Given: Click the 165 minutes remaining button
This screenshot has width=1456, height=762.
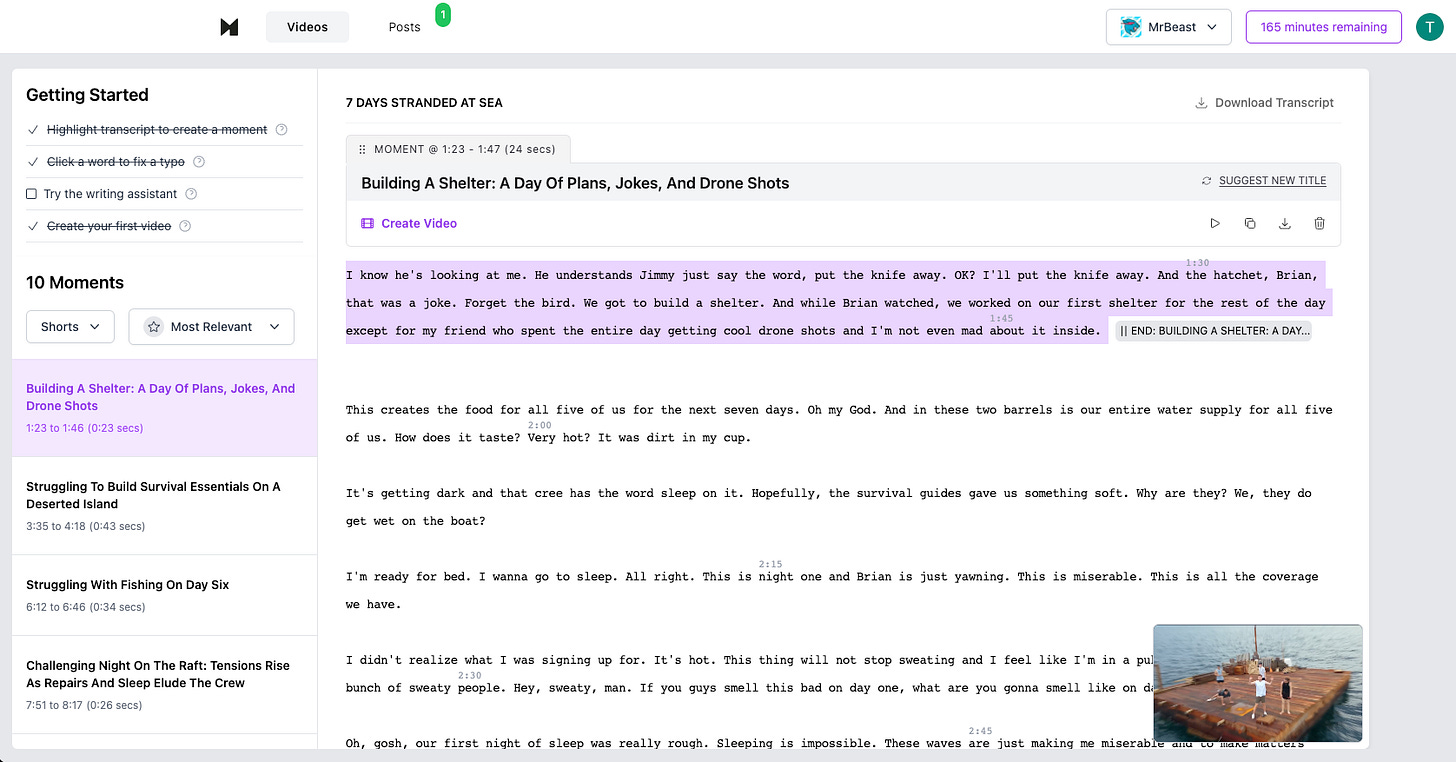Looking at the screenshot, I should (1323, 27).
